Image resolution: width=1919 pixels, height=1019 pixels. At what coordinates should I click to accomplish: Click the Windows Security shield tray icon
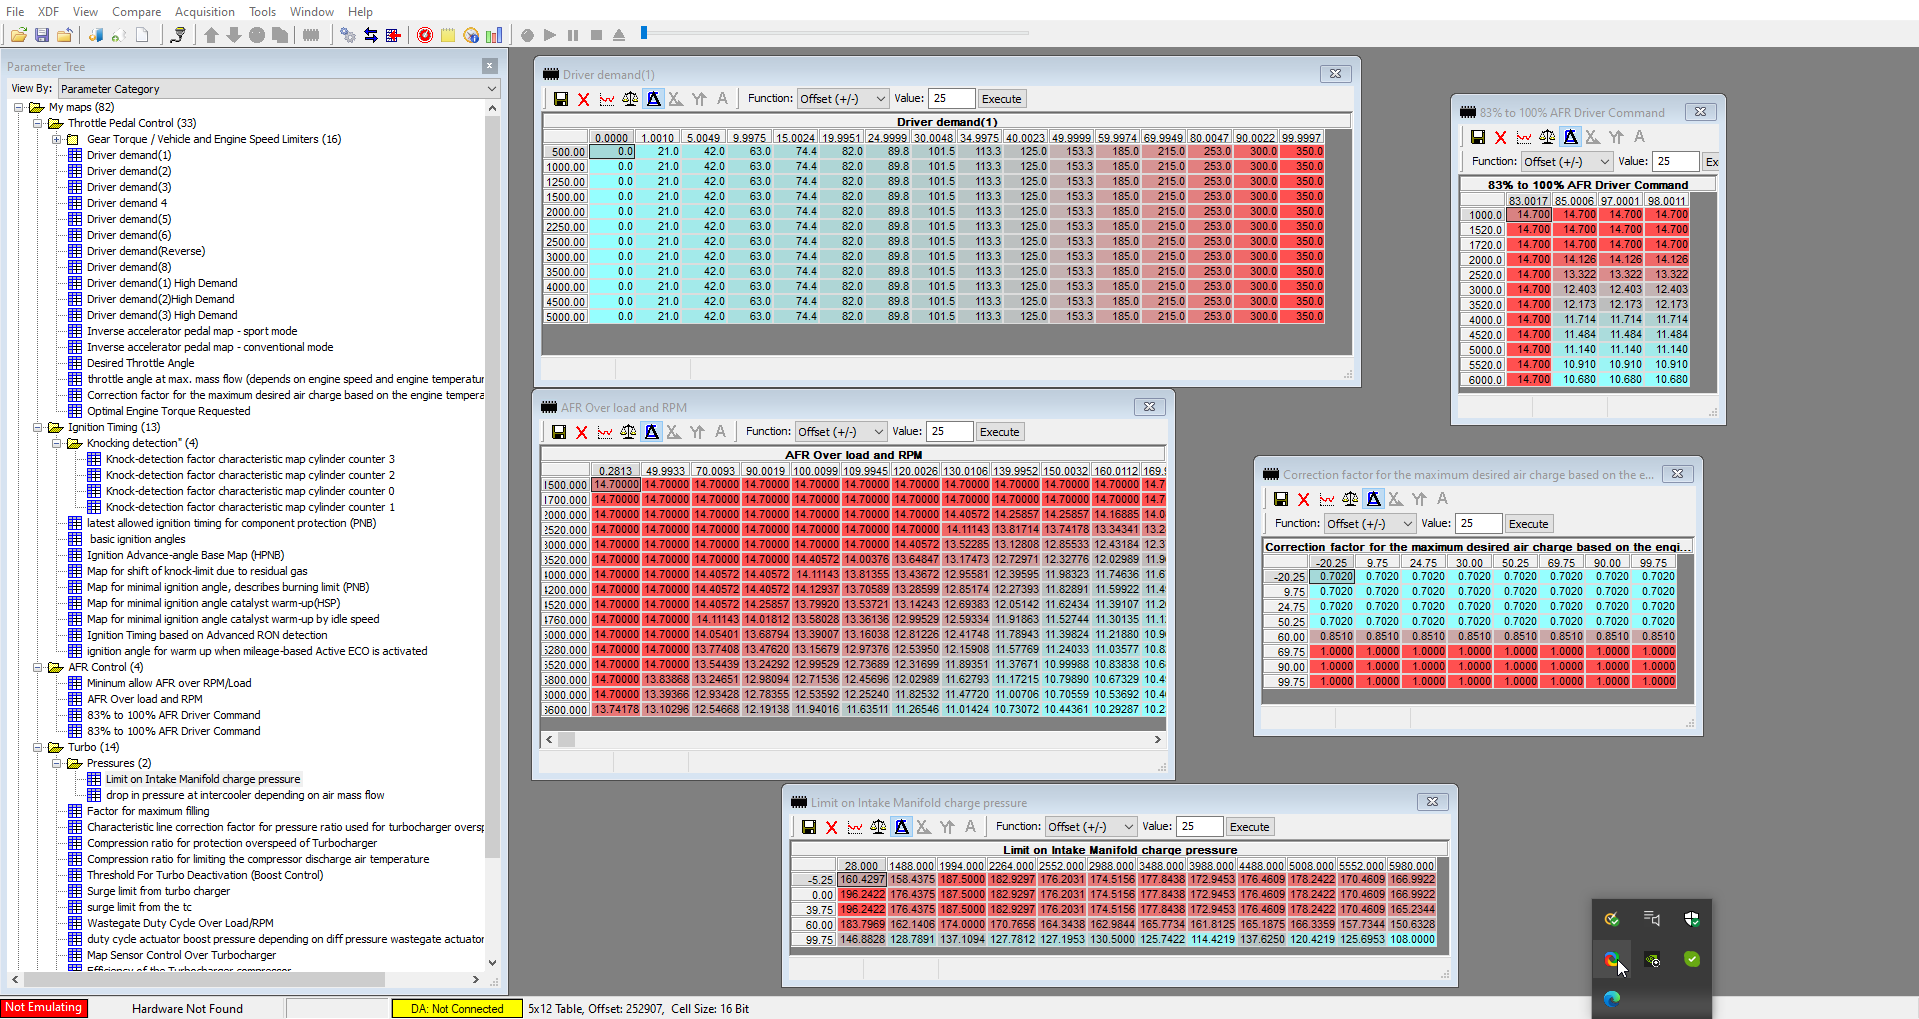coord(1692,919)
